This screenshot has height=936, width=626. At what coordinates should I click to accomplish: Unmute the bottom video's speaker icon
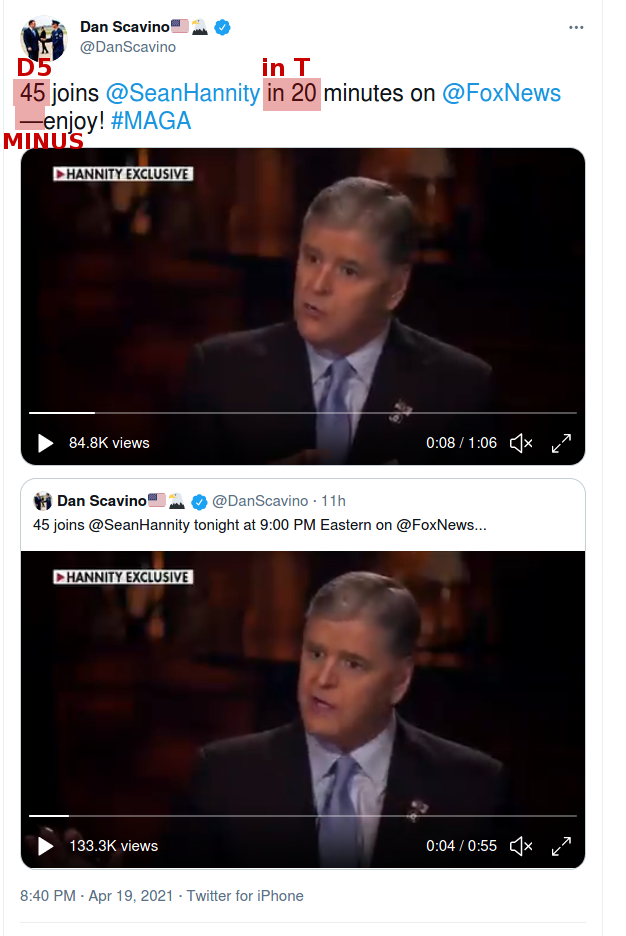coord(521,846)
